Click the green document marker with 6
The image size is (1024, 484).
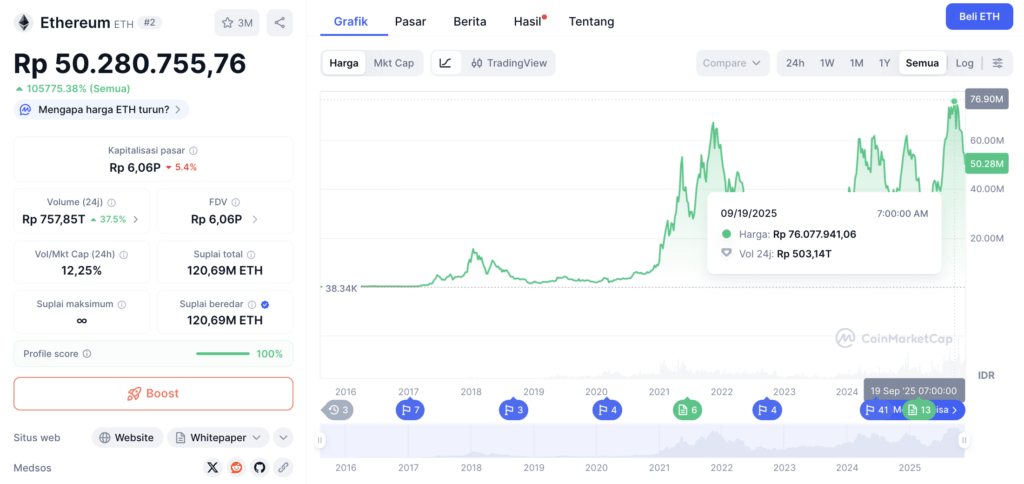[x=688, y=410]
